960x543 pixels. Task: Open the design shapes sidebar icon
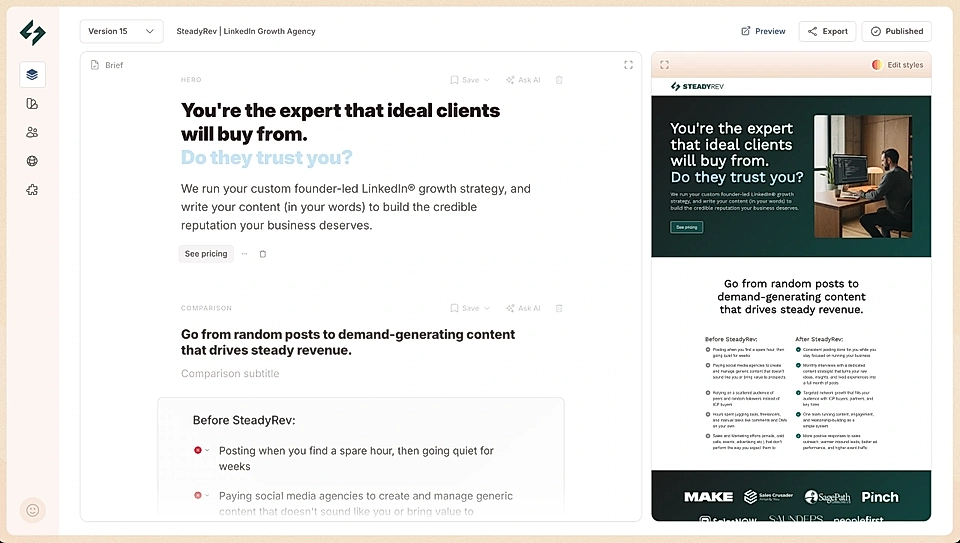click(x=32, y=103)
